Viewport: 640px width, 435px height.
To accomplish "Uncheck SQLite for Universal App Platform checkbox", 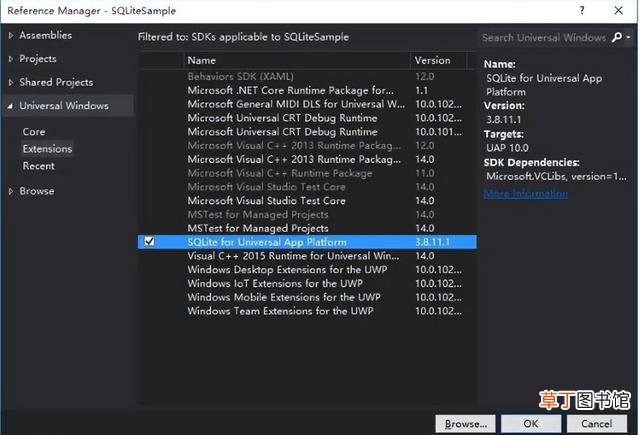I will pos(149,242).
